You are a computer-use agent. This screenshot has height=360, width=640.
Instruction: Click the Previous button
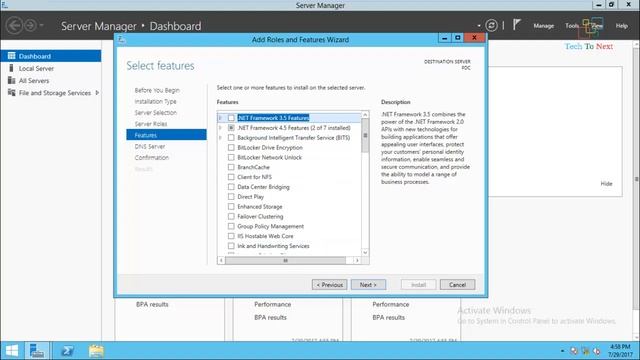(x=329, y=284)
